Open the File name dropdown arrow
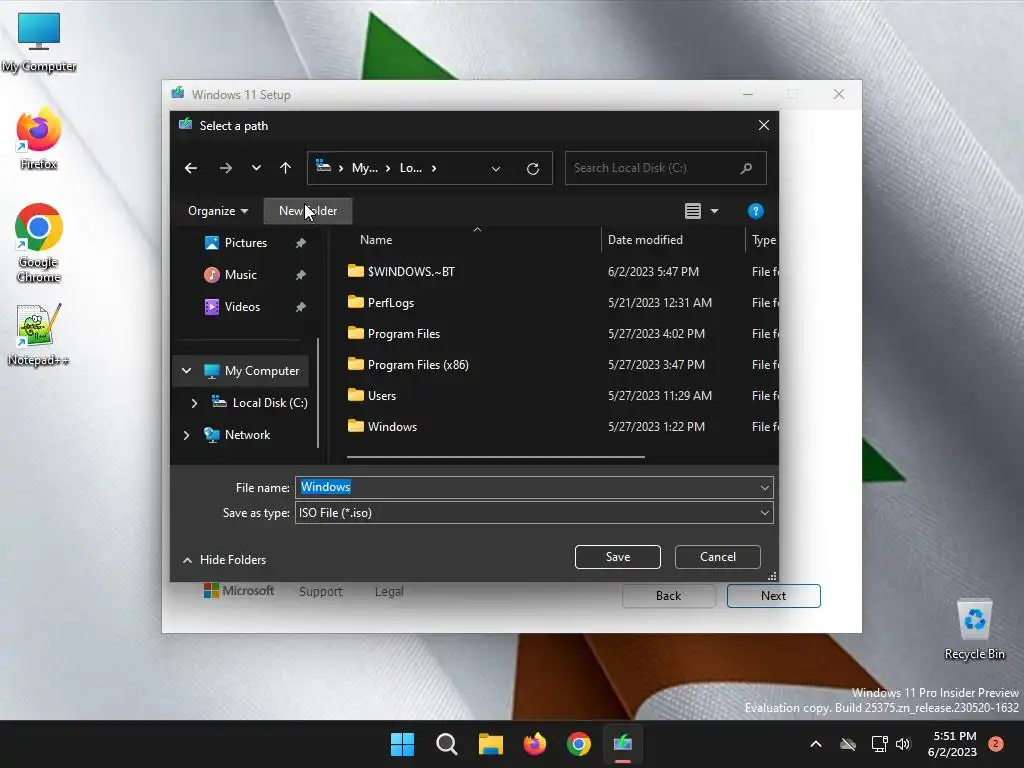This screenshot has width=1024, height=768. (764, 487)
